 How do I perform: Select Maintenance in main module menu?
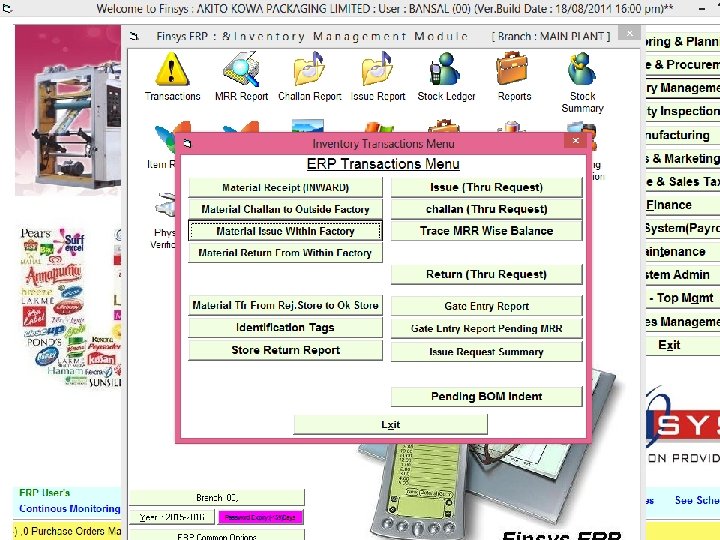click(683, 252)
